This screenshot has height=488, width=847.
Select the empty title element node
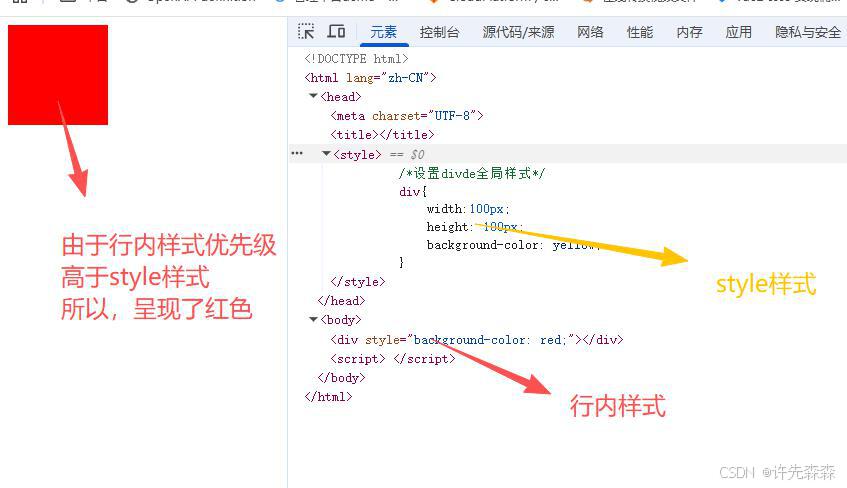(382, 135)
